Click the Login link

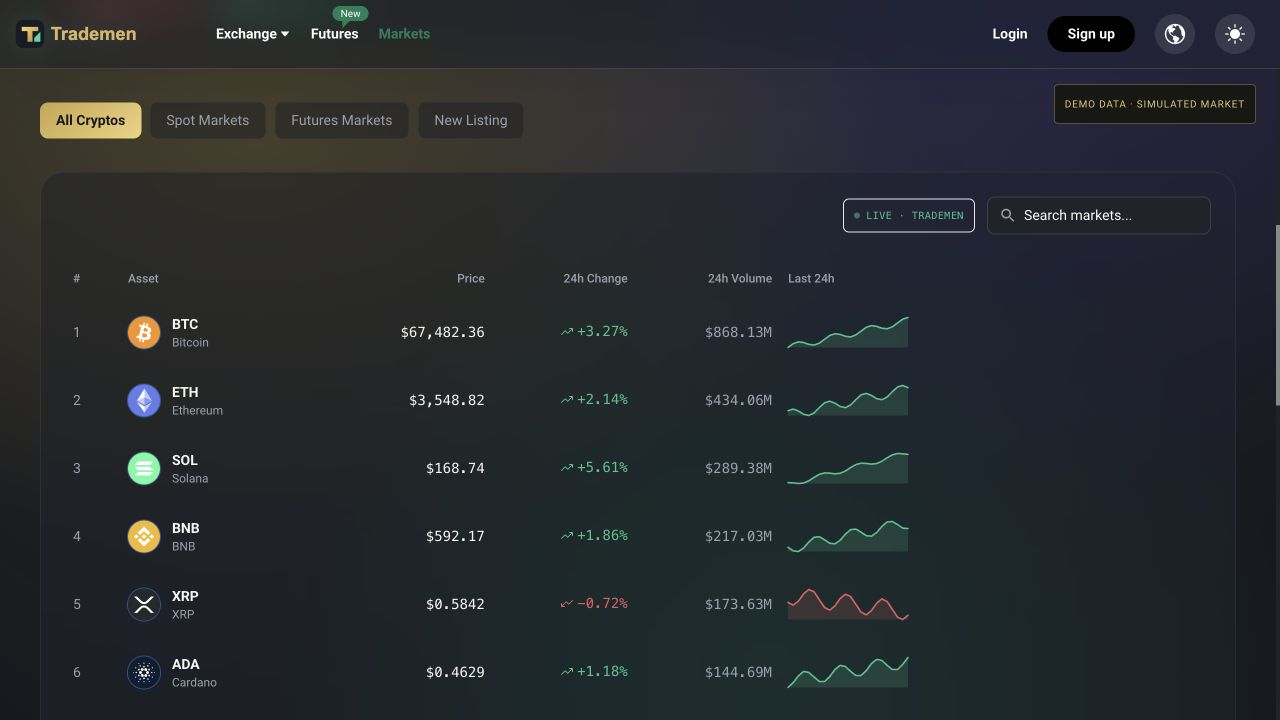(x=1010, y=34)
